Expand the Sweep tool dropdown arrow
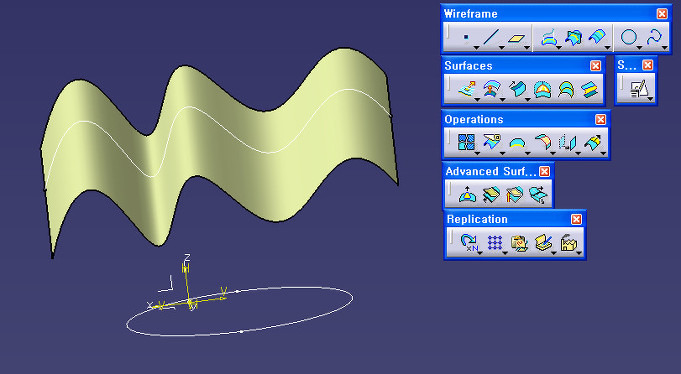Screen dimensions: 681x374 coord(528,99)
